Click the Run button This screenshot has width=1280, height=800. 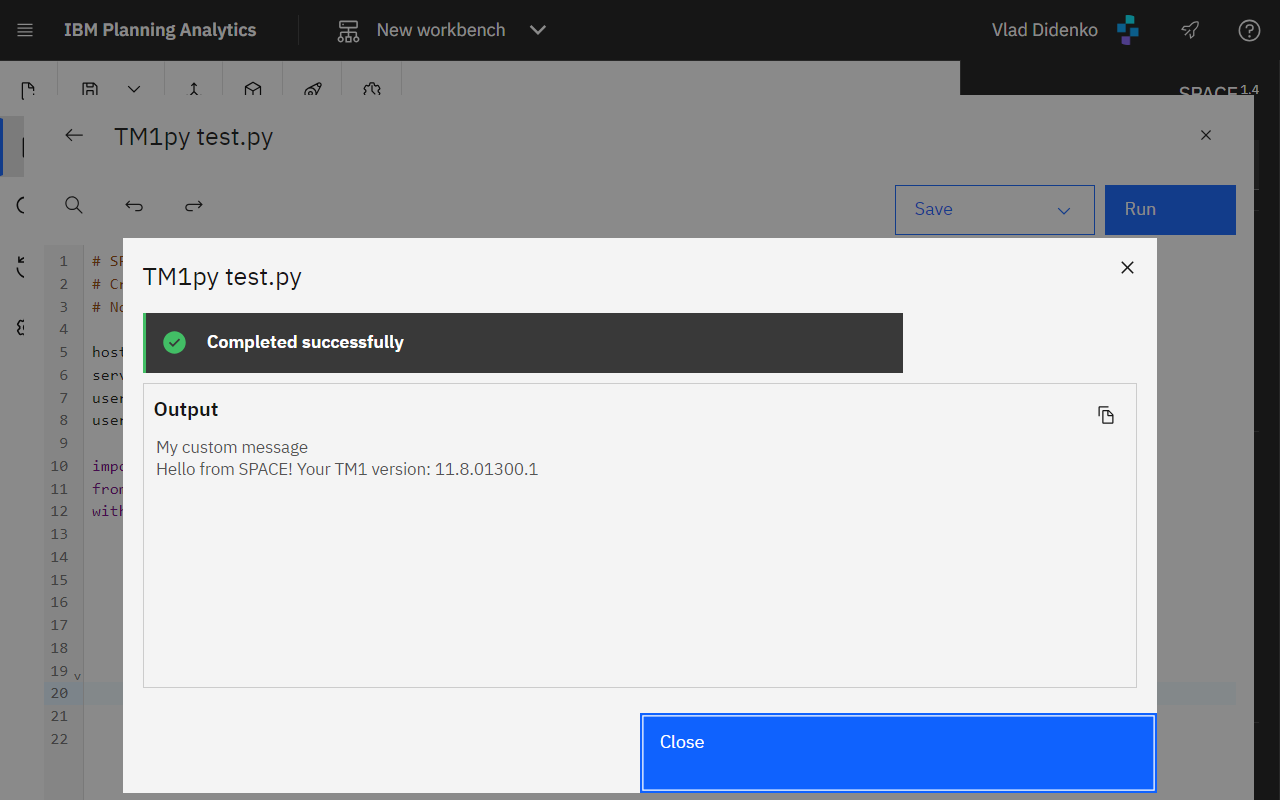click(1170, 210)
